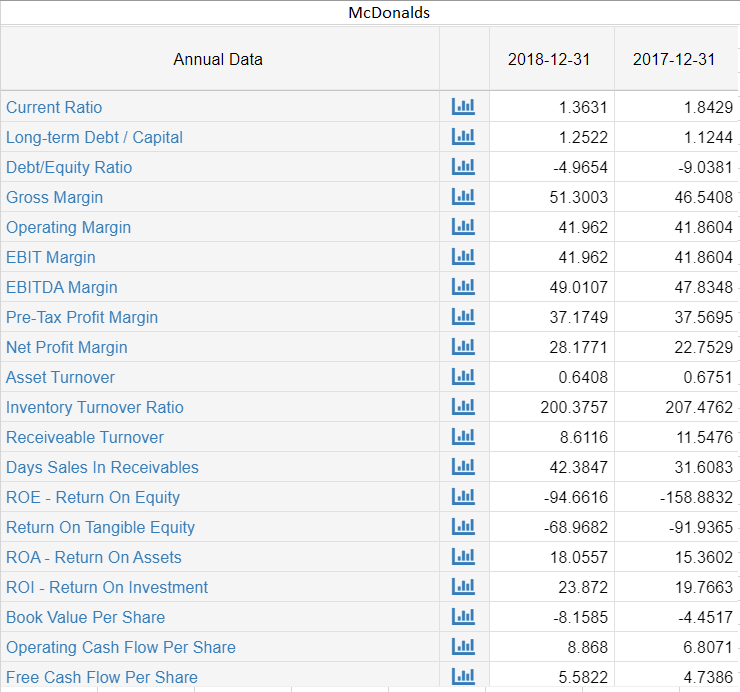This screenshot has height=692, width=740.
Task: Open the ROA - Return On Assets link
Action: [93, 557]
